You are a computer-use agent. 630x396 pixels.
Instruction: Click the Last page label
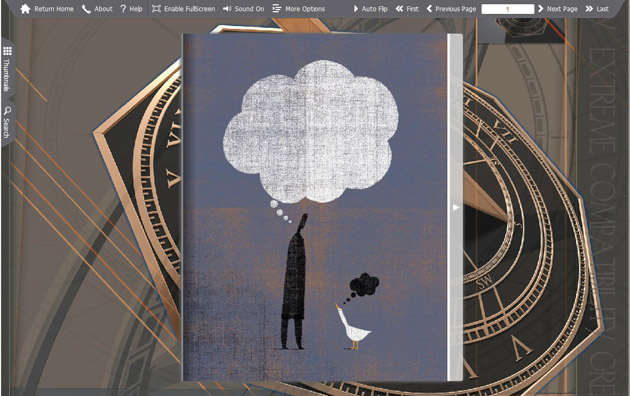[x=602, y=9]
